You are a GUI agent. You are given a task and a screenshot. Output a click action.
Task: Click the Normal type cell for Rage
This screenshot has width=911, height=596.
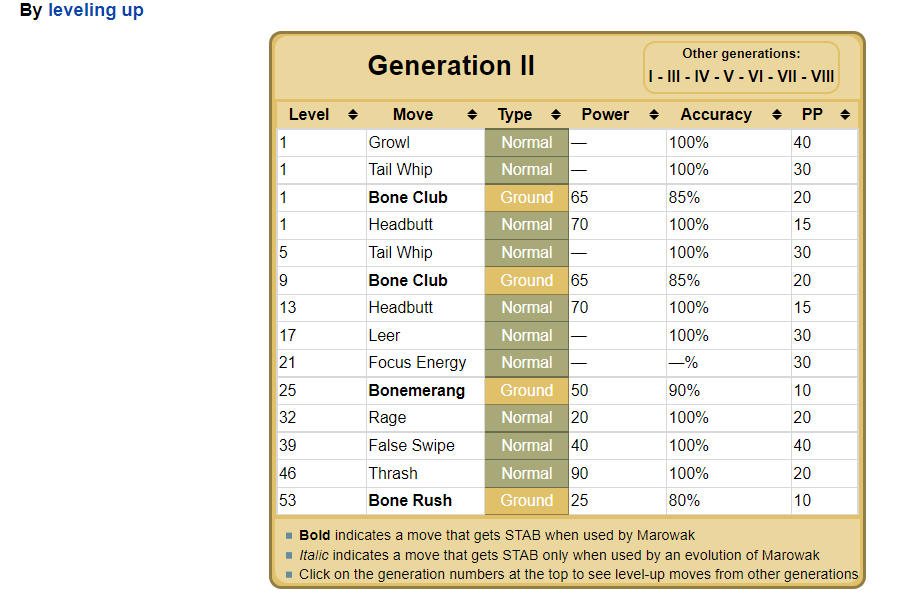(x=526, y=418)
